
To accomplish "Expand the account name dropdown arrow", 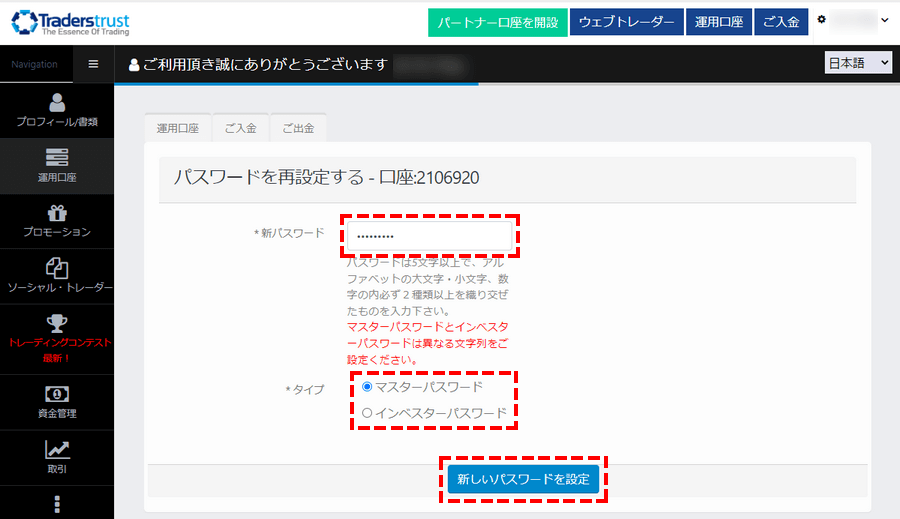I will (885, 20).
